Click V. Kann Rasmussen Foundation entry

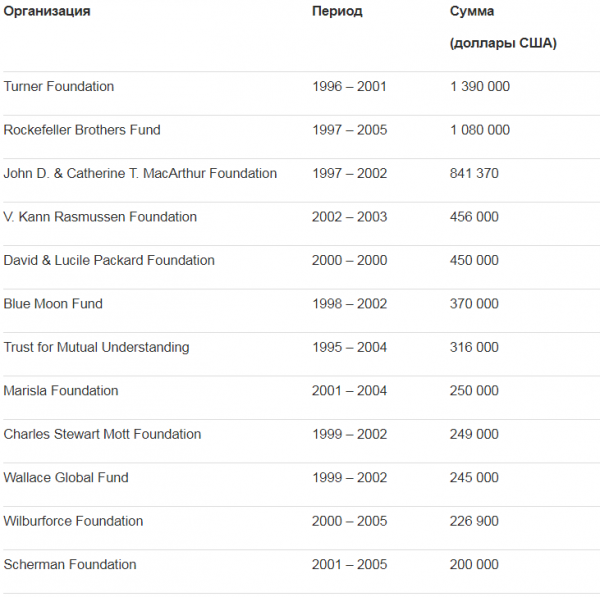(100, 217)
